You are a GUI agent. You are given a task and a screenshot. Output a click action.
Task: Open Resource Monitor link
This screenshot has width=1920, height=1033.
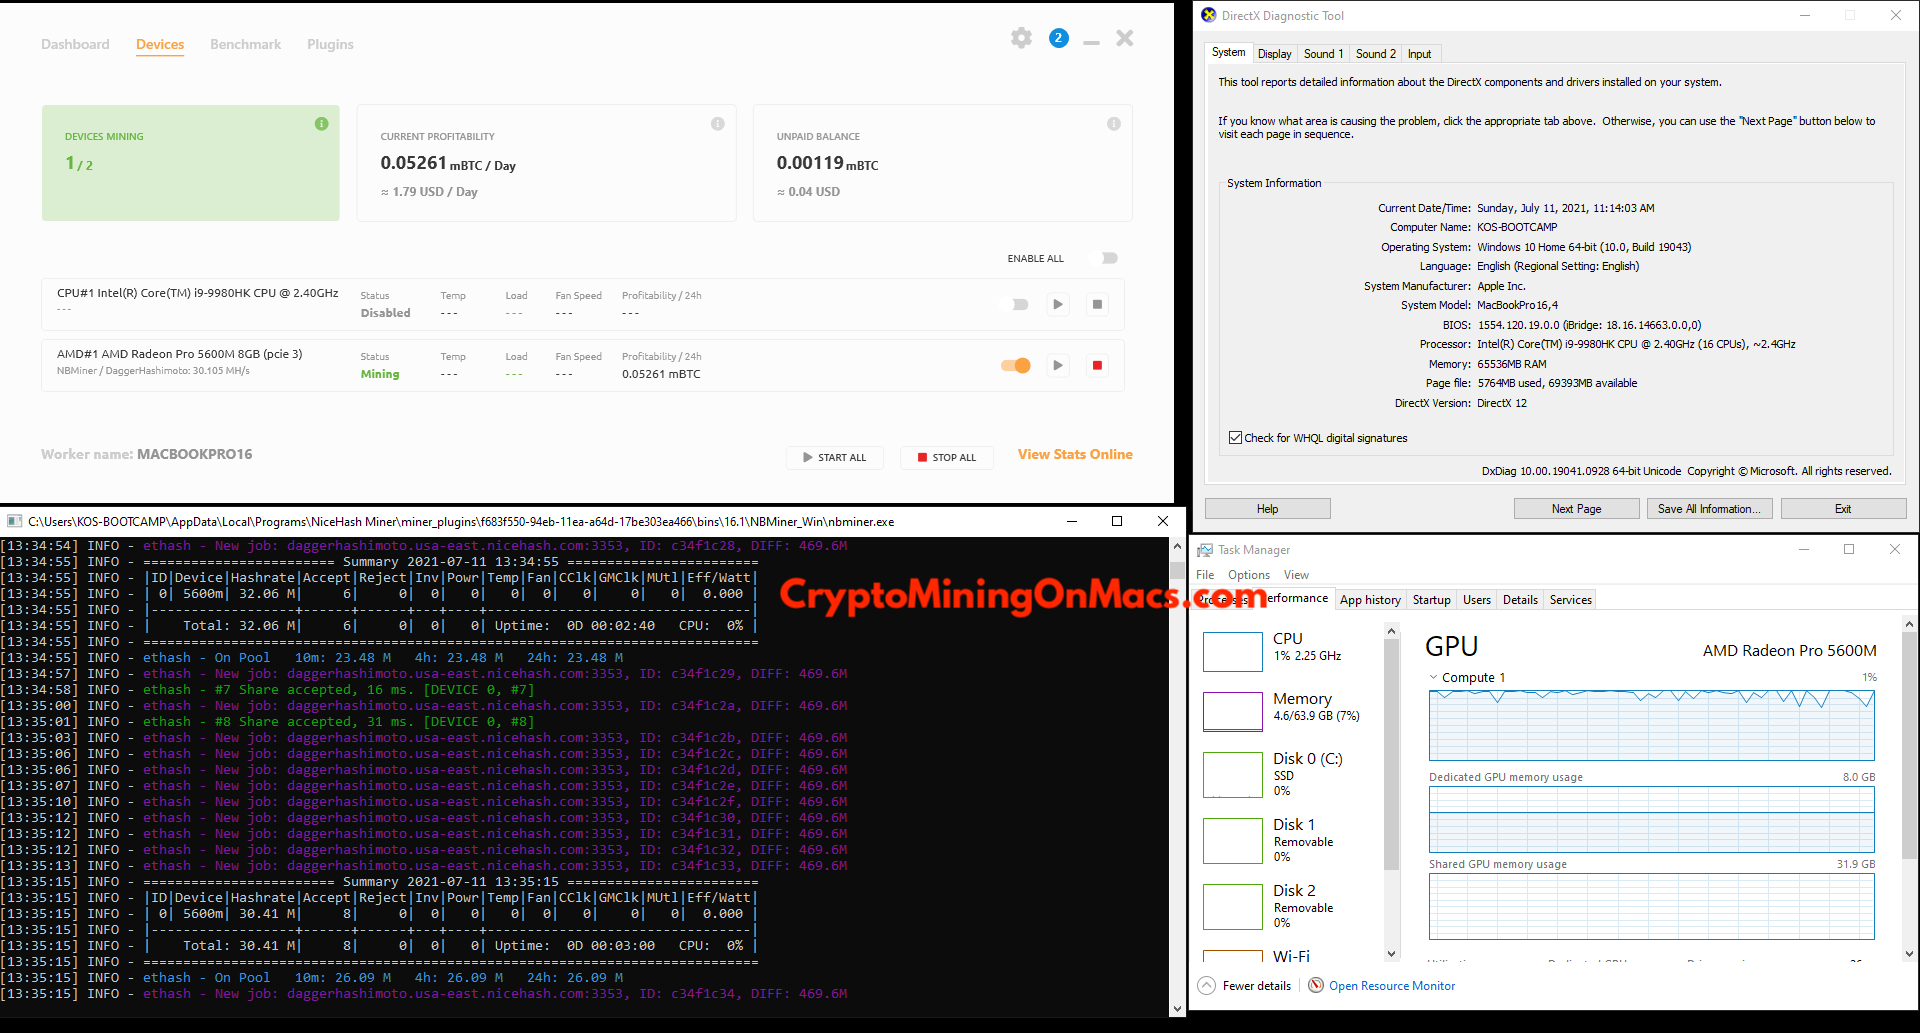click(1391, 986)
